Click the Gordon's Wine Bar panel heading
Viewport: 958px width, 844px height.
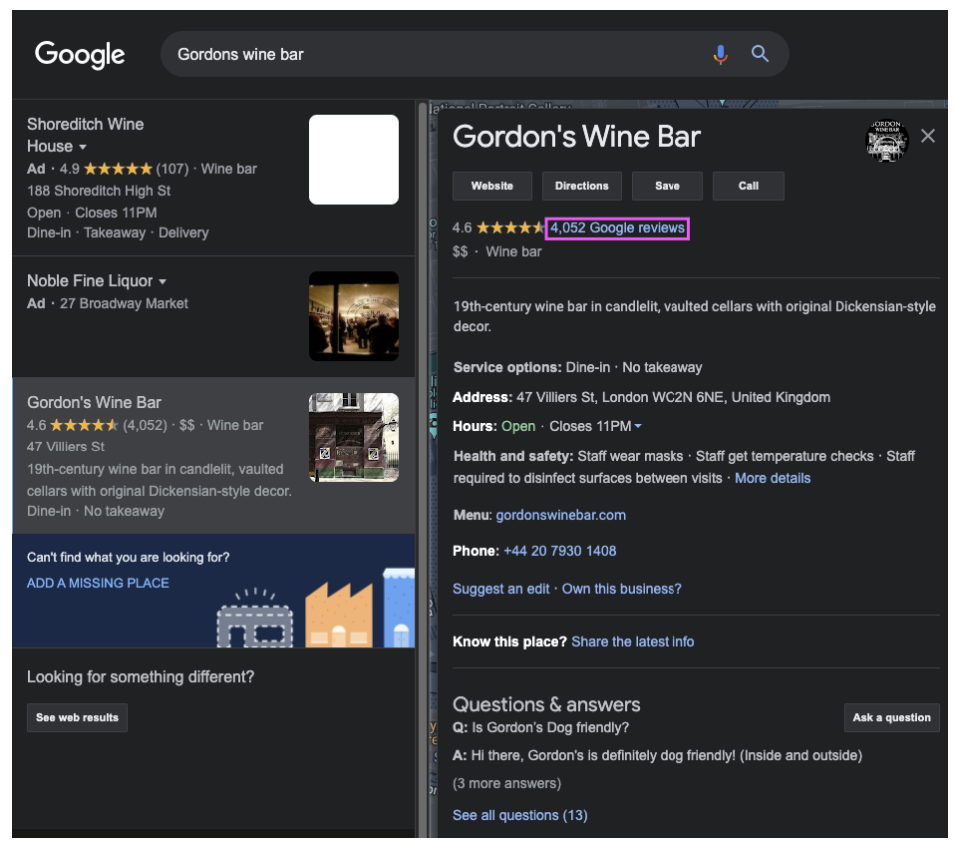[576, 136]
